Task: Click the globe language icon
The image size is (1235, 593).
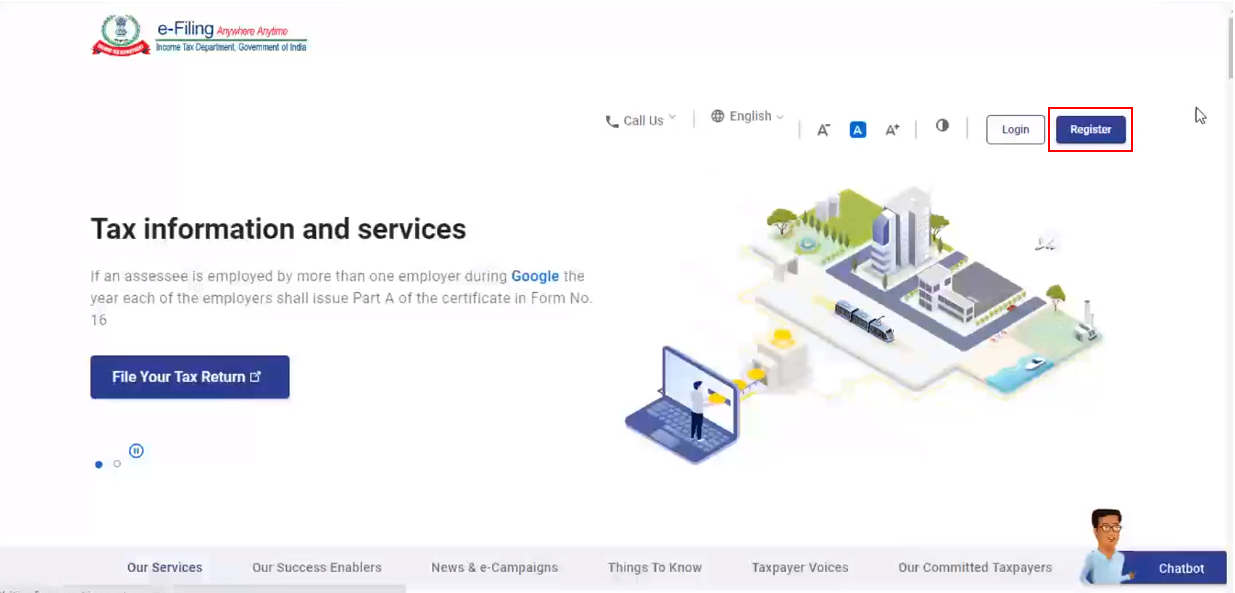Action: point(717,116)
